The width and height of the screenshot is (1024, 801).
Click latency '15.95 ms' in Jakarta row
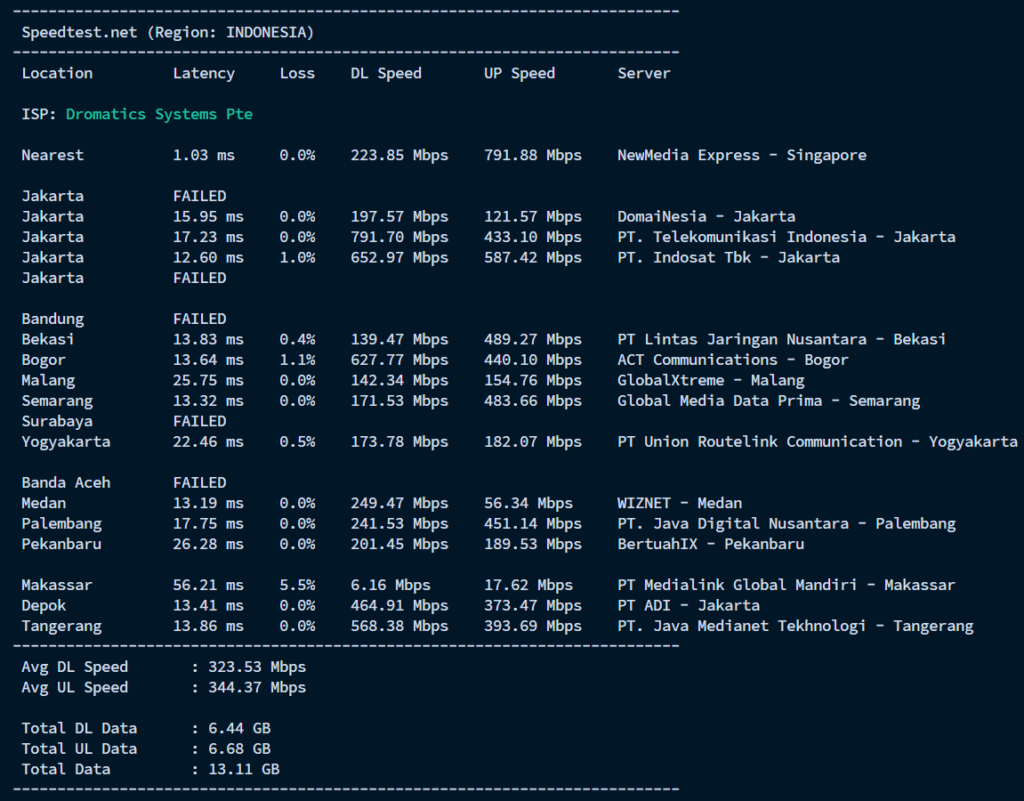point(208,217)
